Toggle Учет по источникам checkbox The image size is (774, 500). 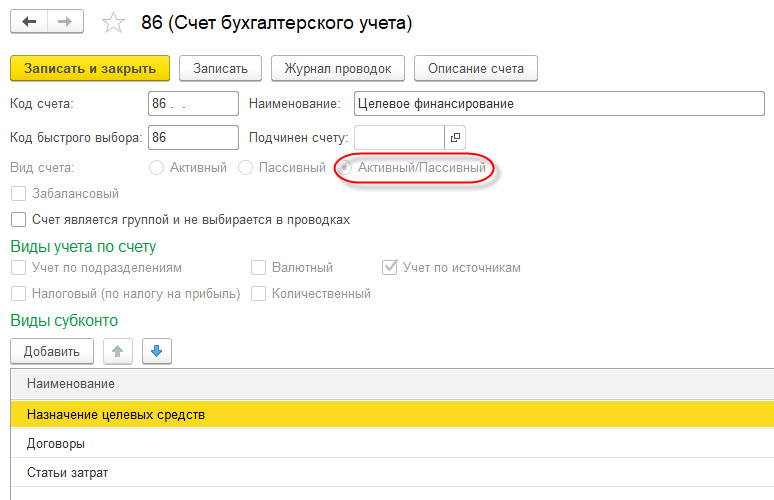tap(390, 268)
